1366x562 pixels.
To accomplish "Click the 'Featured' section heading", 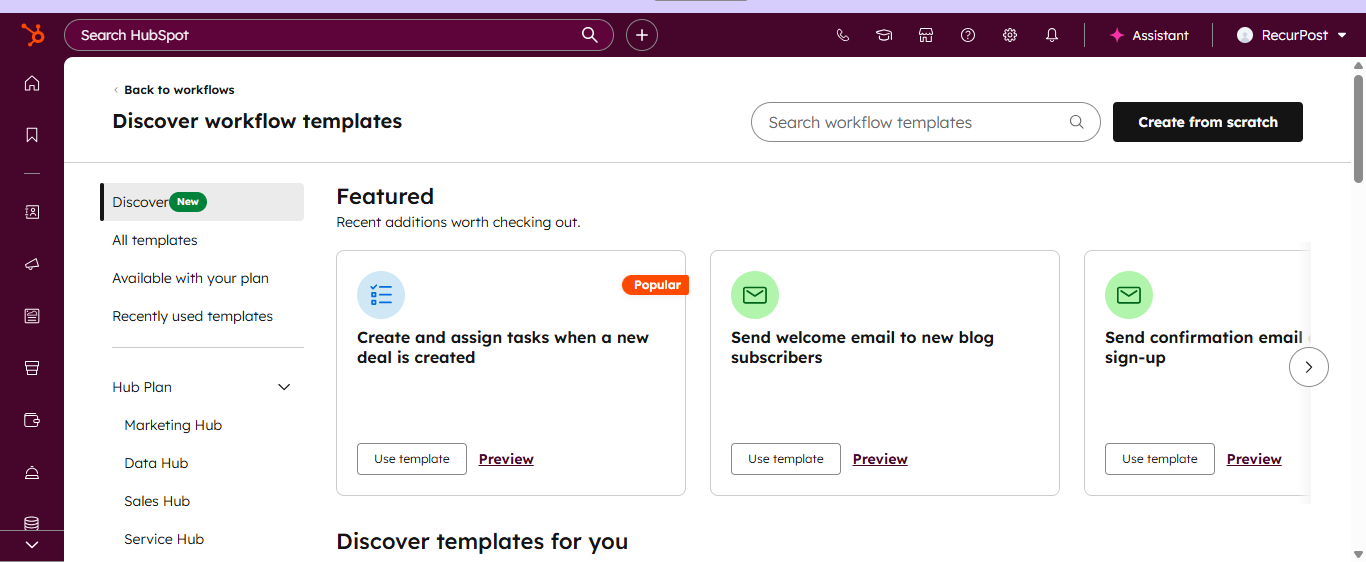I will click(385, 196).
